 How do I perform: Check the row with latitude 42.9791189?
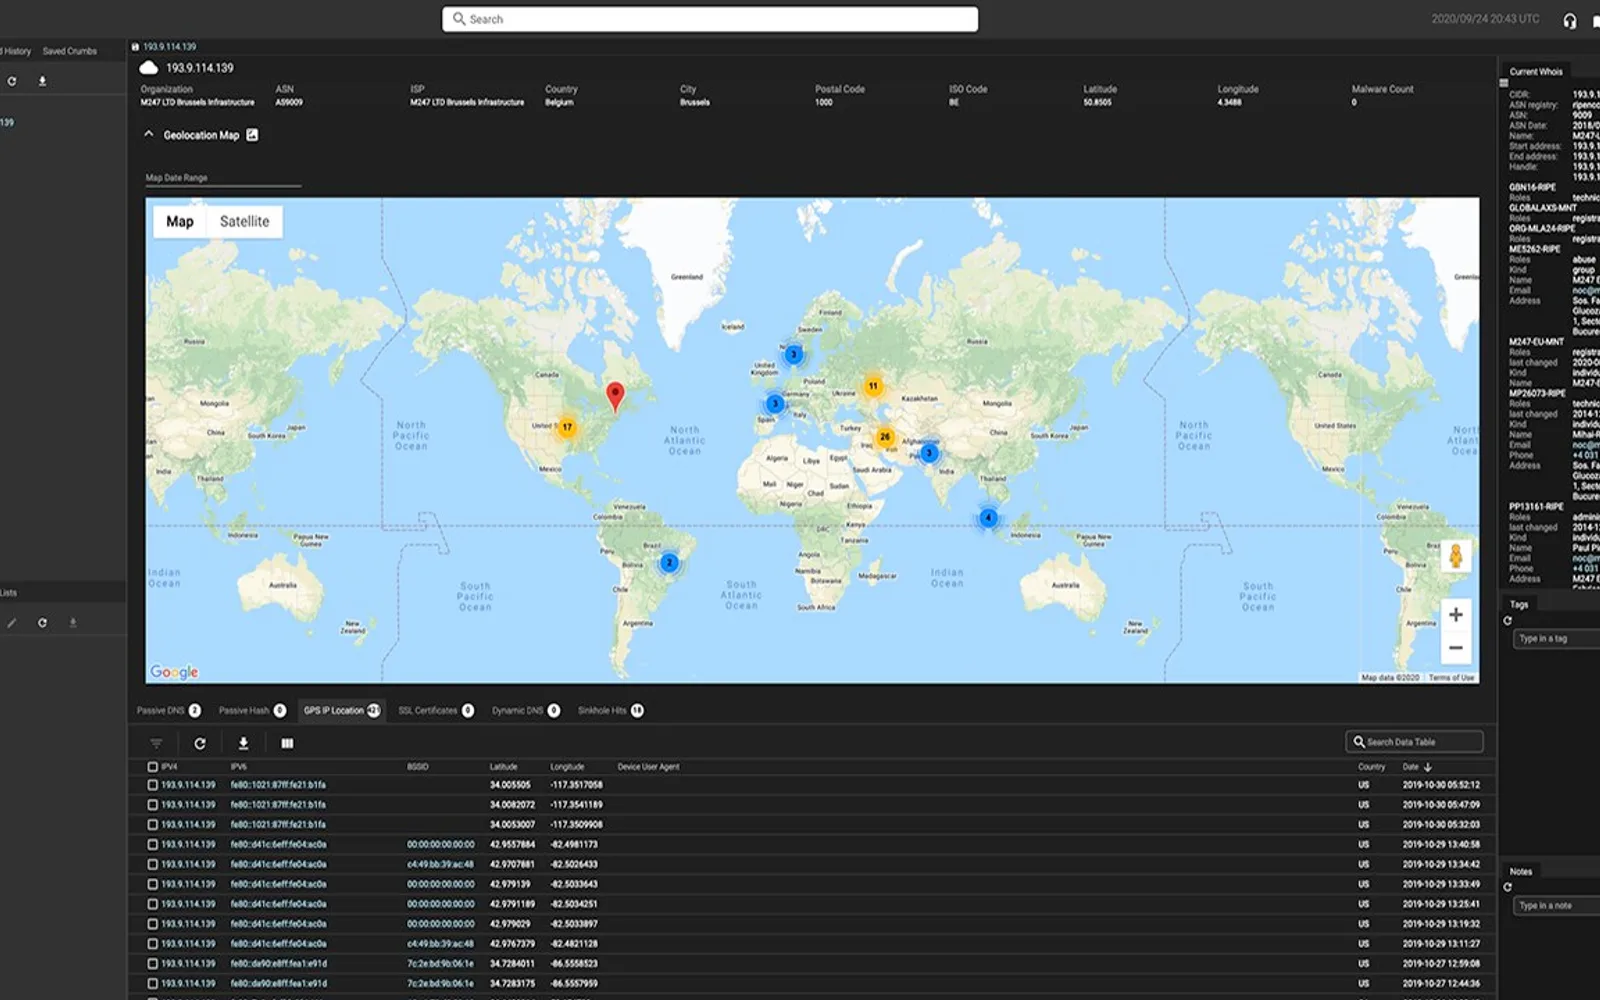click(x=153, y=904)
